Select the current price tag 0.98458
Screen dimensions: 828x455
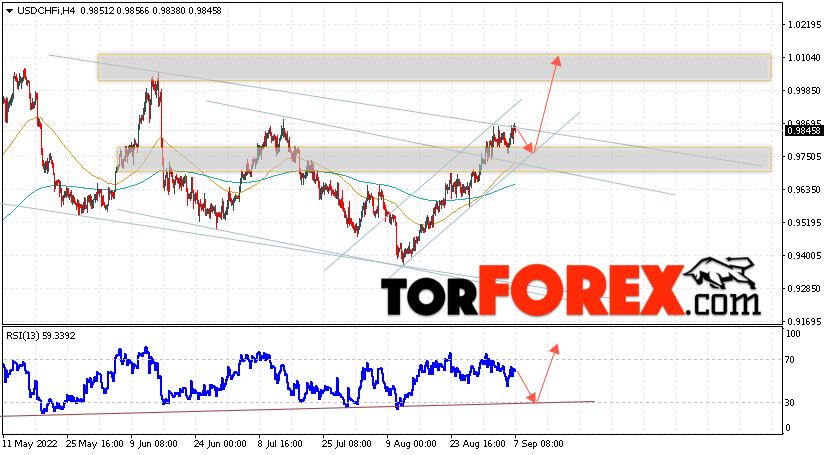pyautogui.click(x=804, y=130)
